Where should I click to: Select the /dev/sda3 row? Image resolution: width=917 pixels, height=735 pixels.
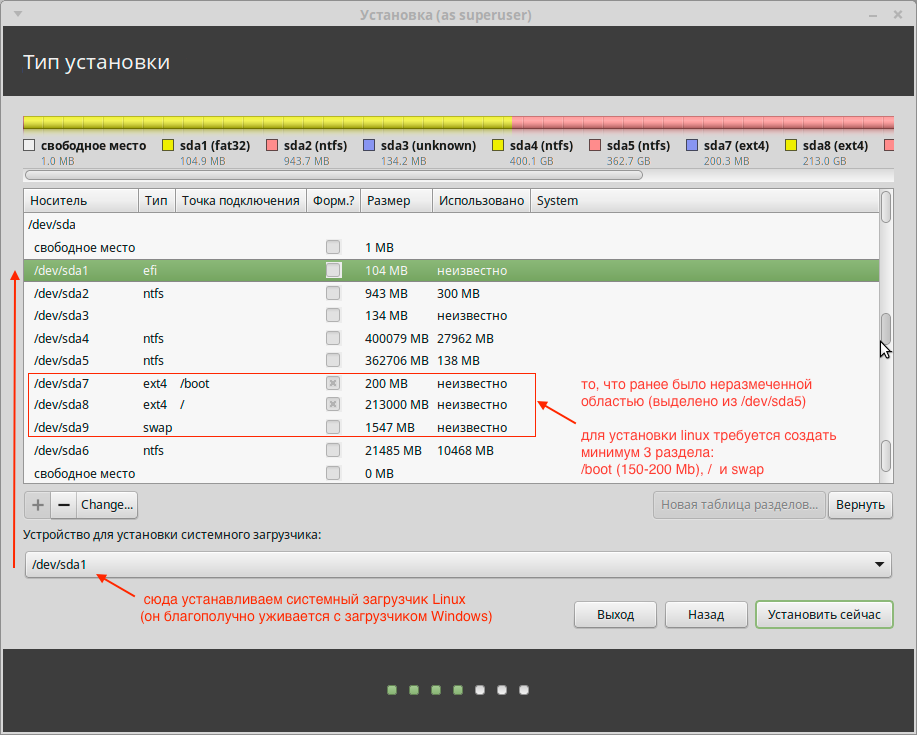451,315
